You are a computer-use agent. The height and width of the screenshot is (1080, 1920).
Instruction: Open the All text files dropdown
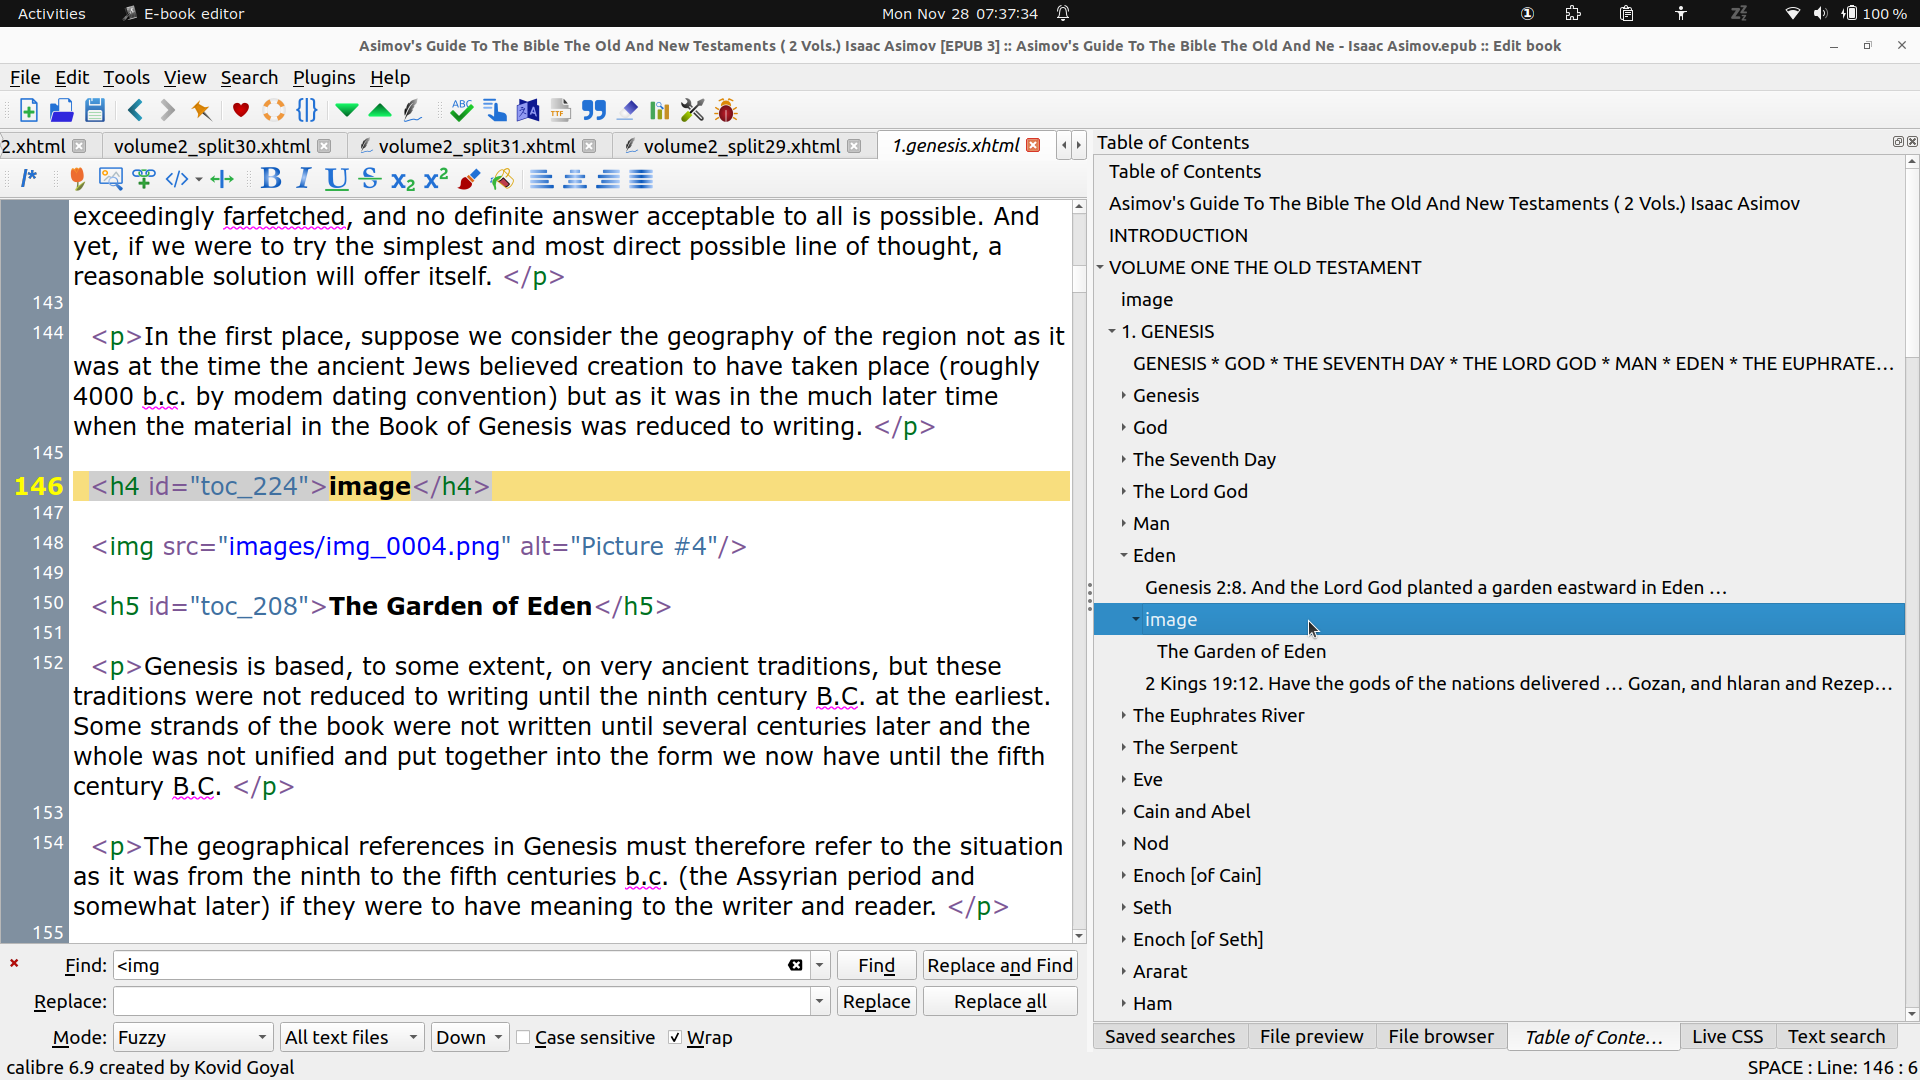pos(351,1038)
